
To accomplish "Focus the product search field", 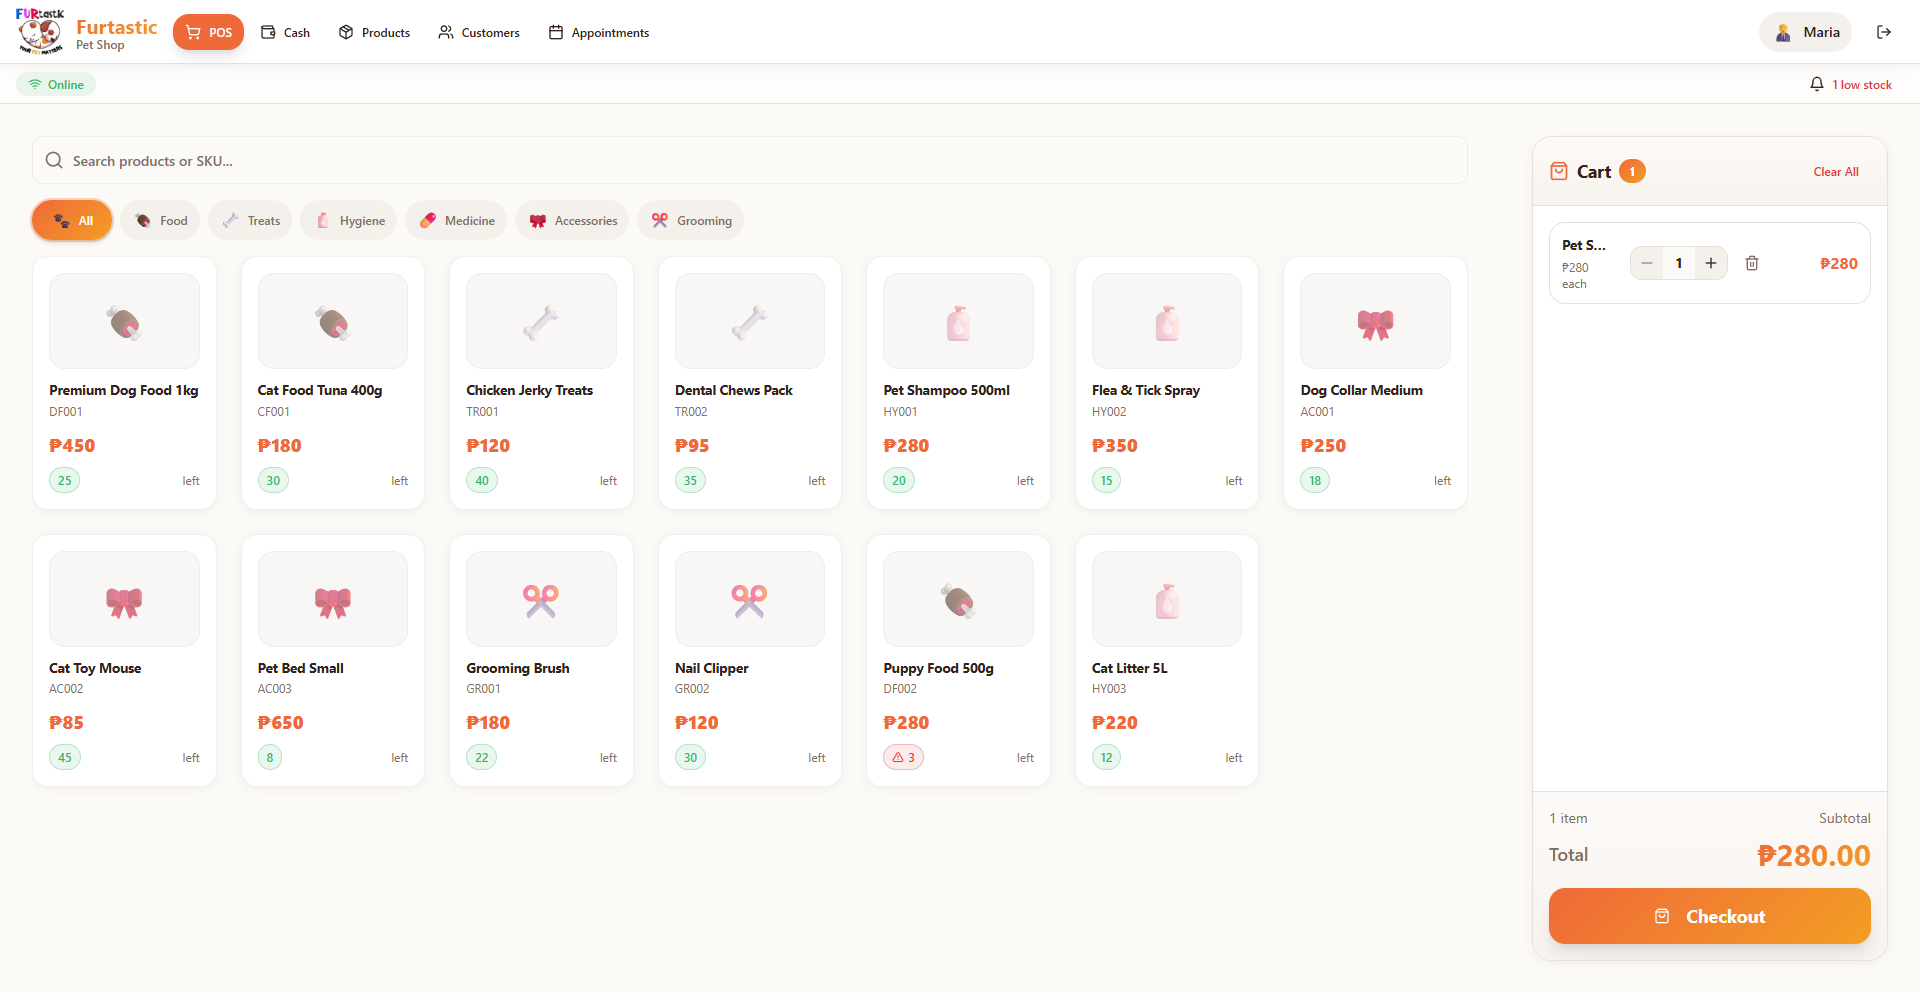I will point(750,161).
